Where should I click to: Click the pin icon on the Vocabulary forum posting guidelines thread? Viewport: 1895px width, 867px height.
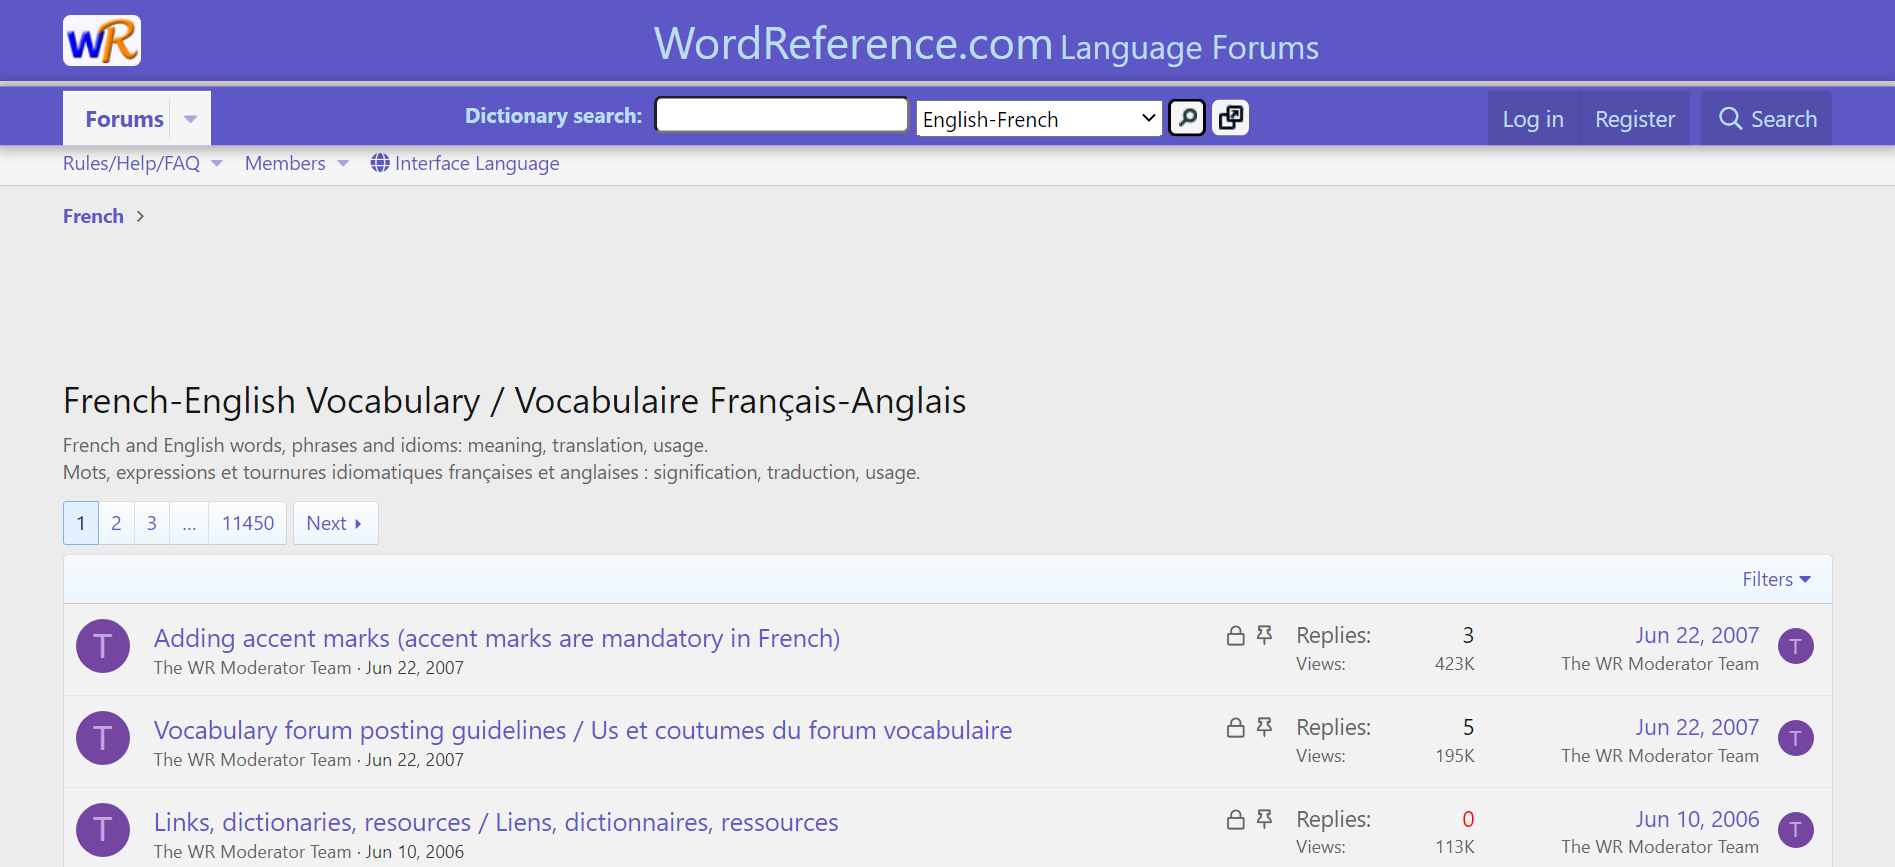tap(1265, 728)
